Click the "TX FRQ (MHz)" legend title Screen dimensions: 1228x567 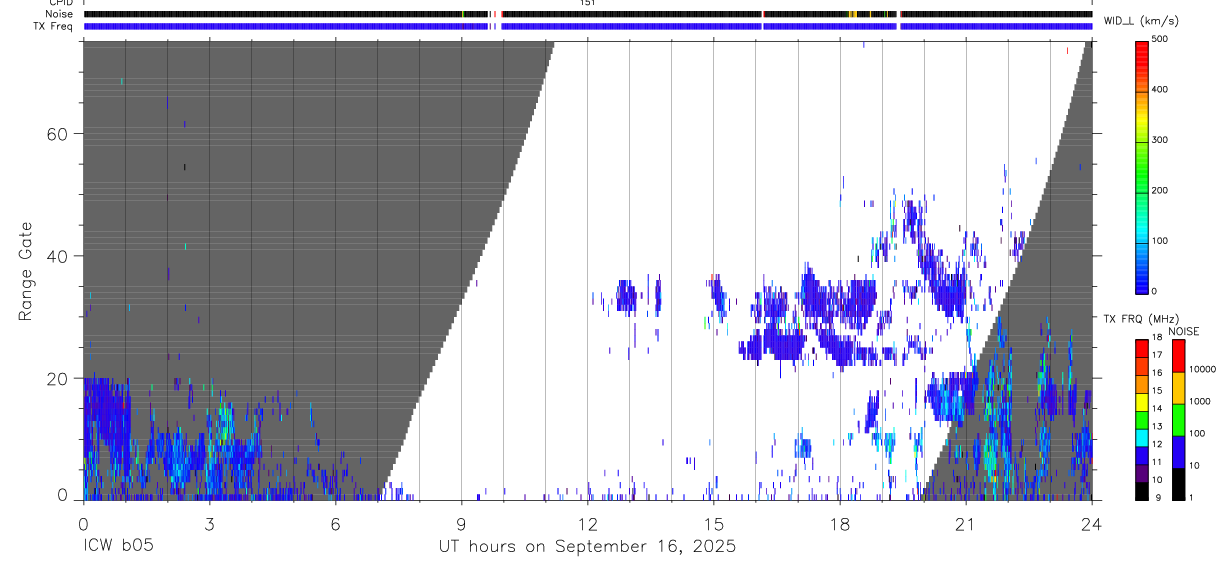tap(1139, 319)
